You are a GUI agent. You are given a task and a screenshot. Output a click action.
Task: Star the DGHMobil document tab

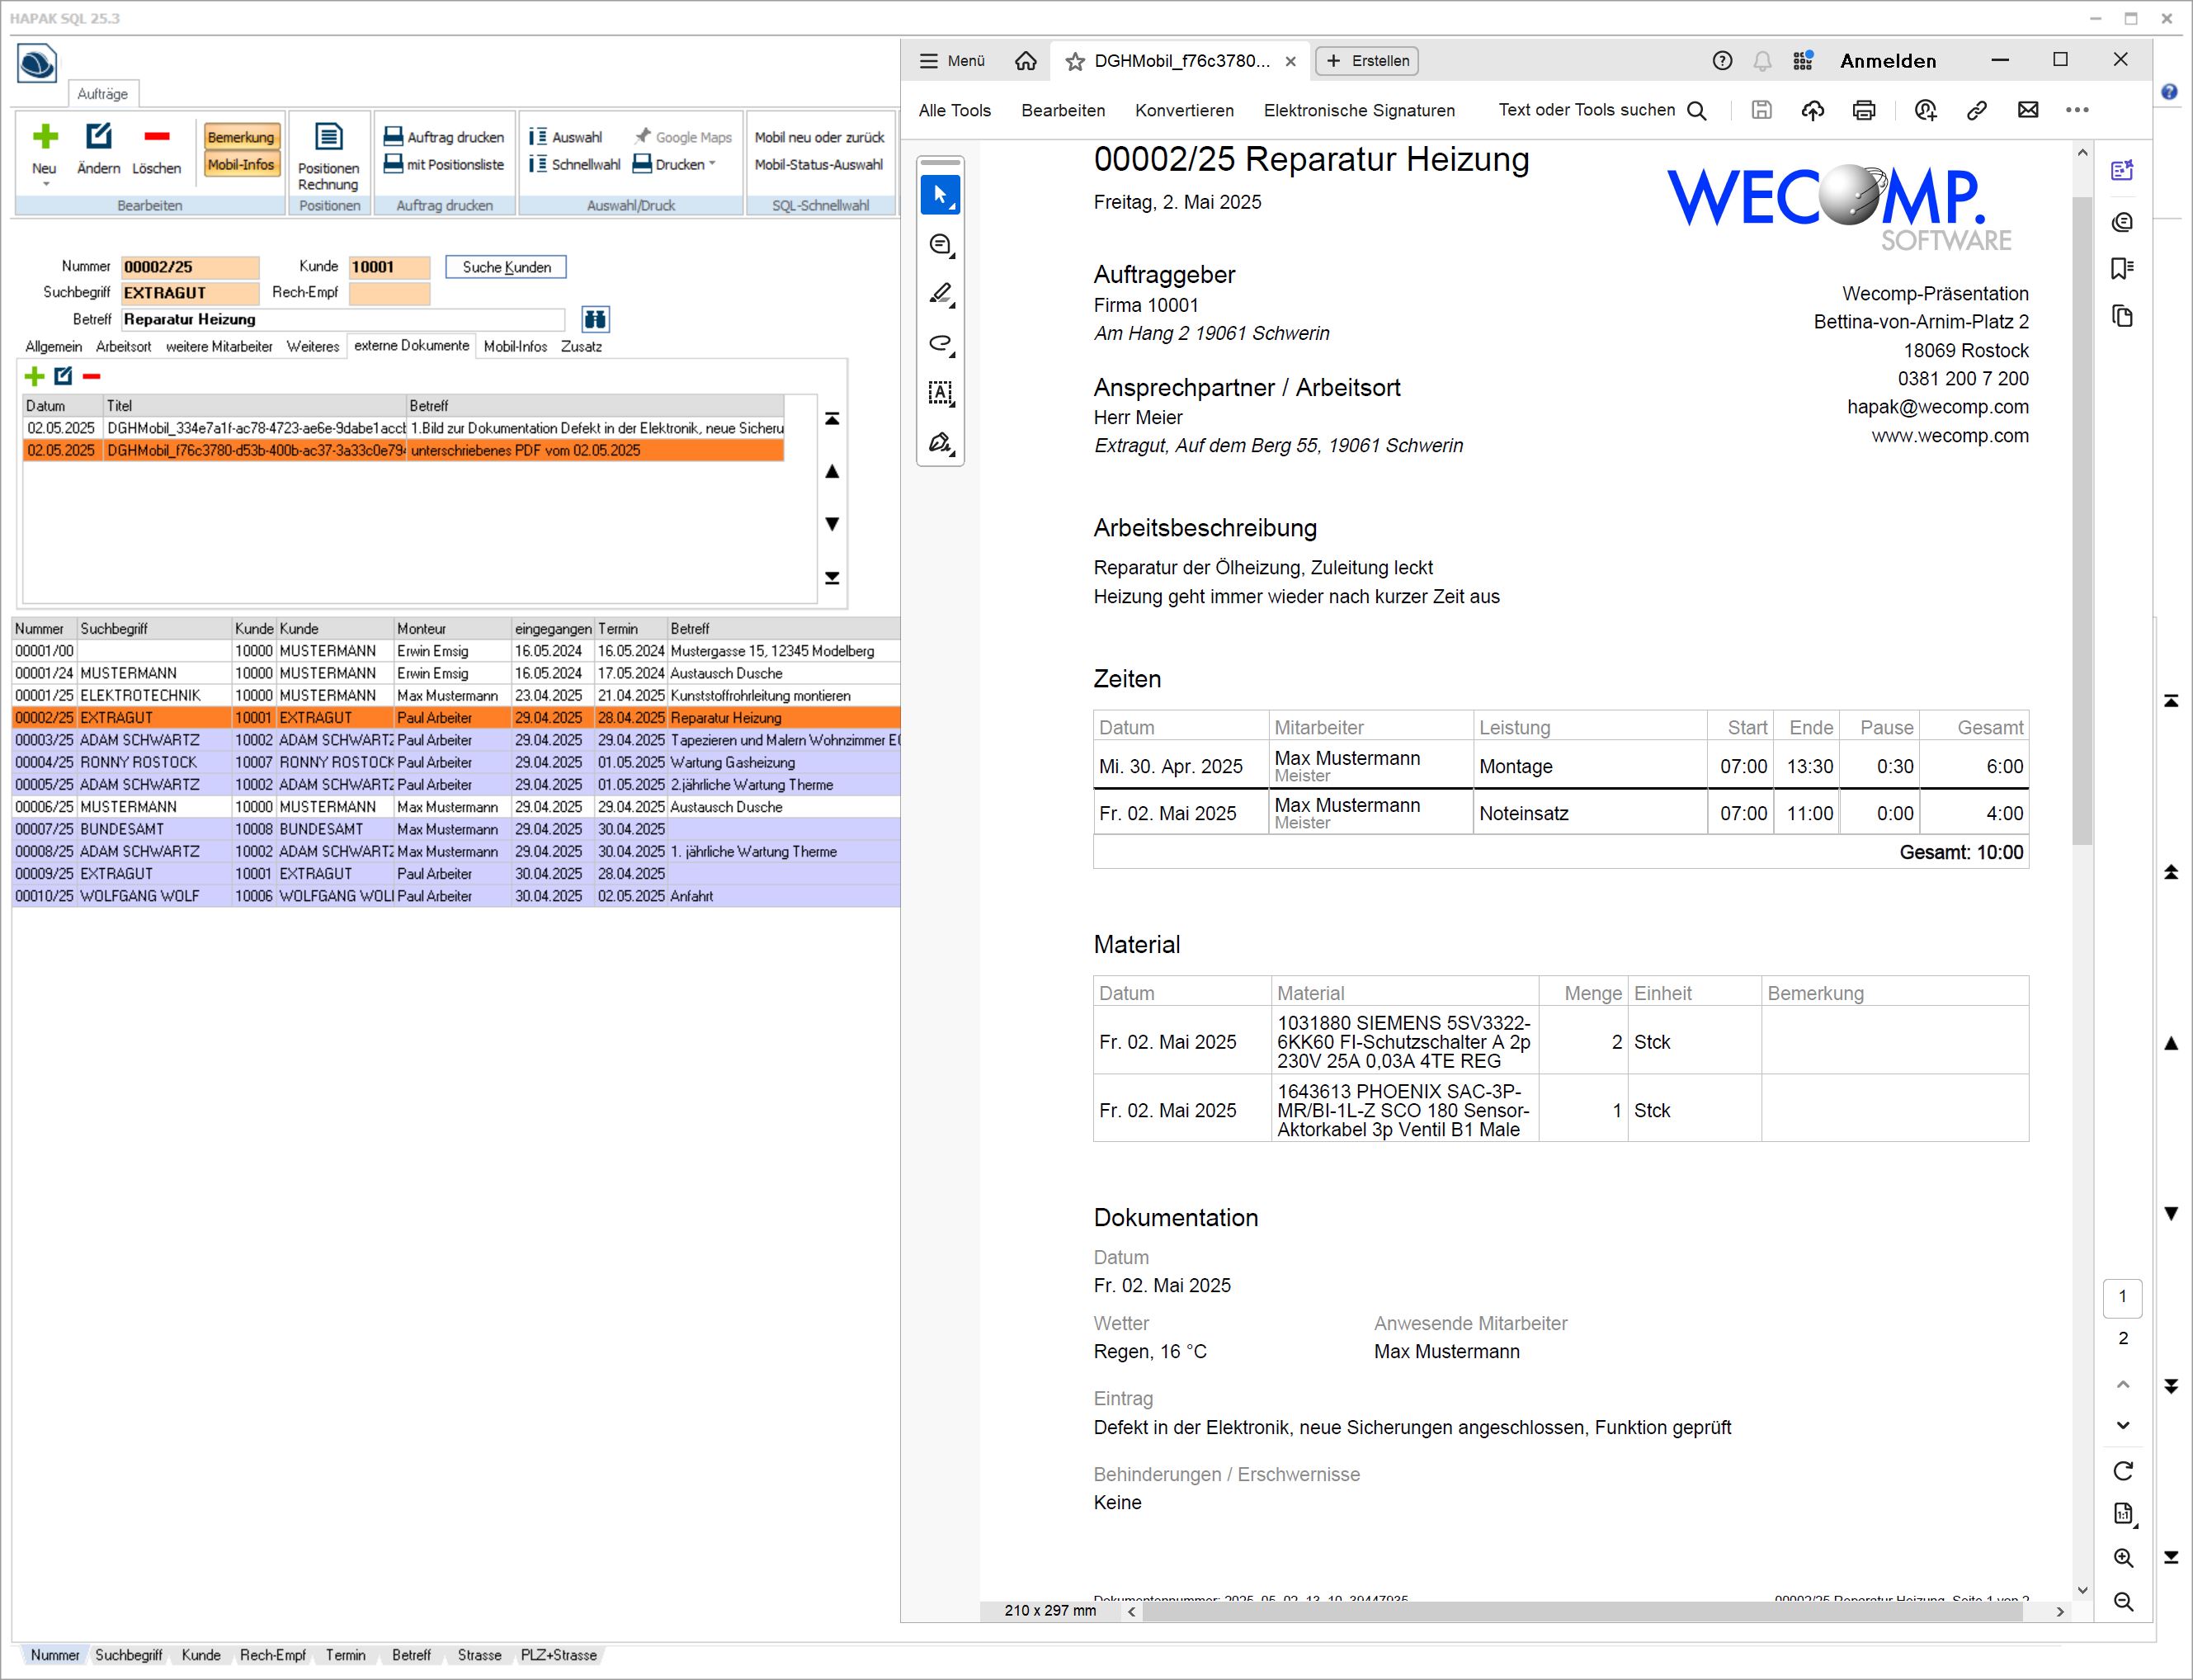point(1075,61)
